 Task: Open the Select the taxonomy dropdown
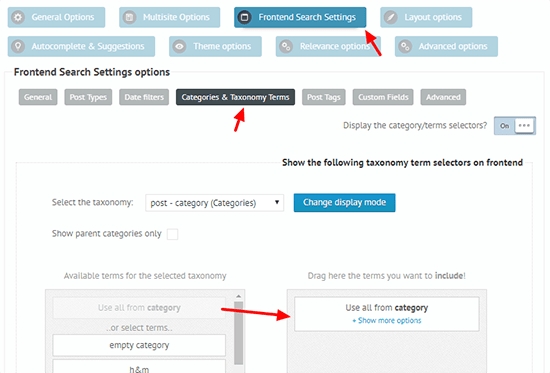pos(215,203)
